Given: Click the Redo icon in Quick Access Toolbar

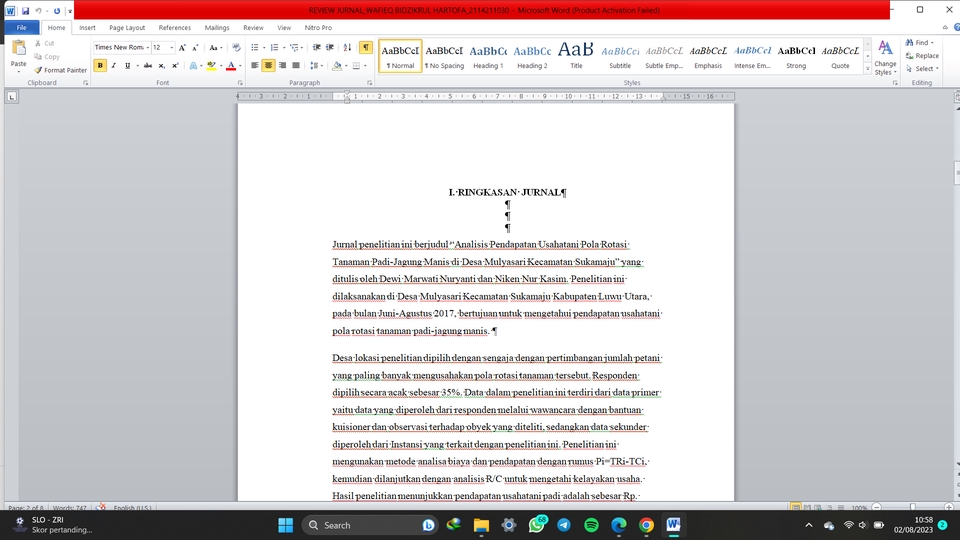Looking at the screenshot, I should pos(57,11).
